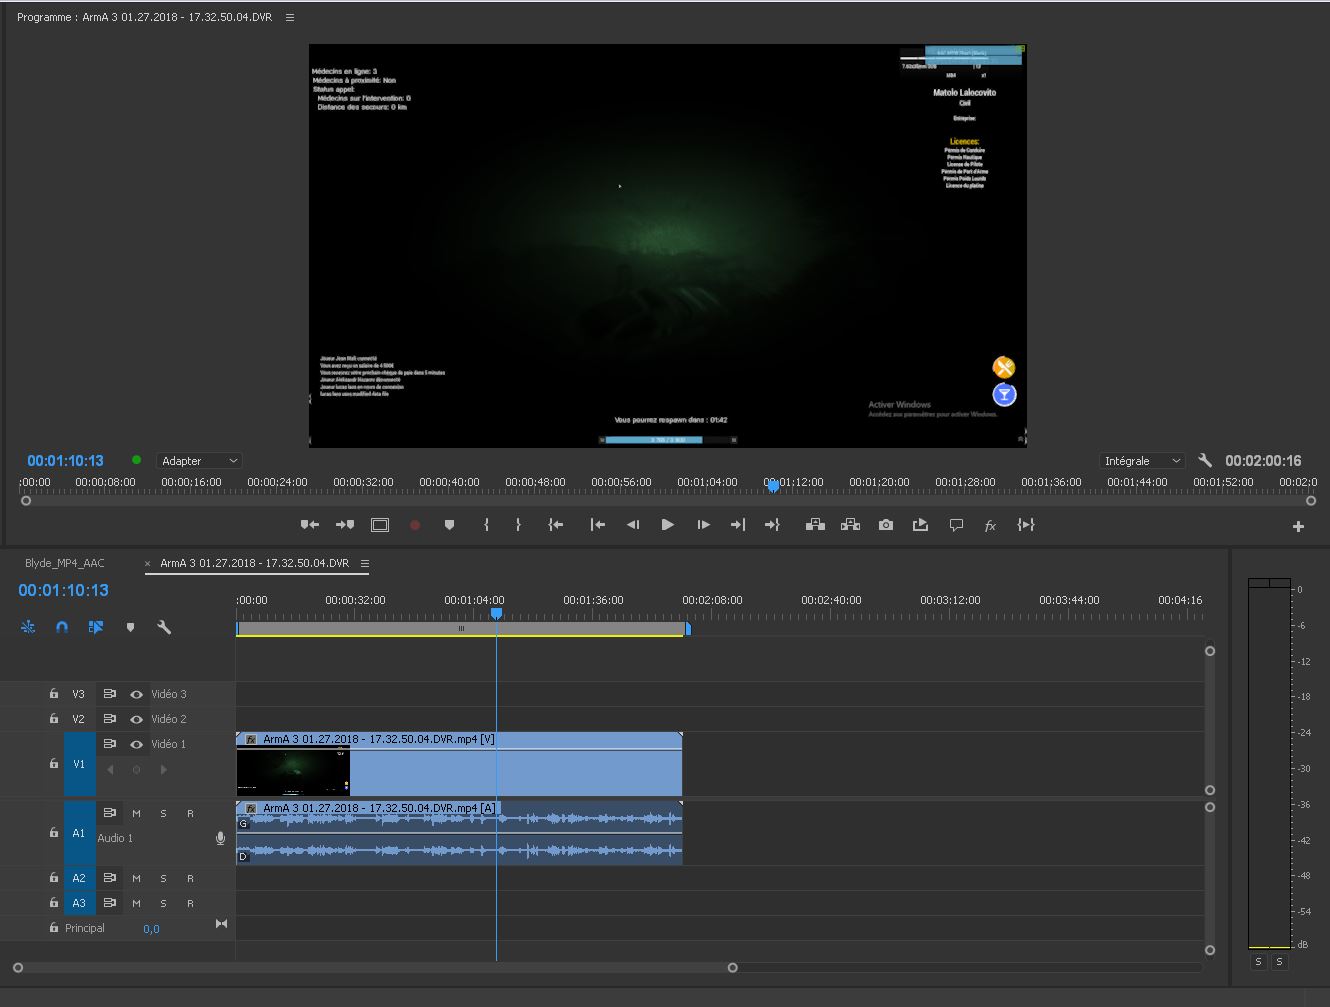
Task: Click the Mark Out bracket icon
Action: click(518, 525)
